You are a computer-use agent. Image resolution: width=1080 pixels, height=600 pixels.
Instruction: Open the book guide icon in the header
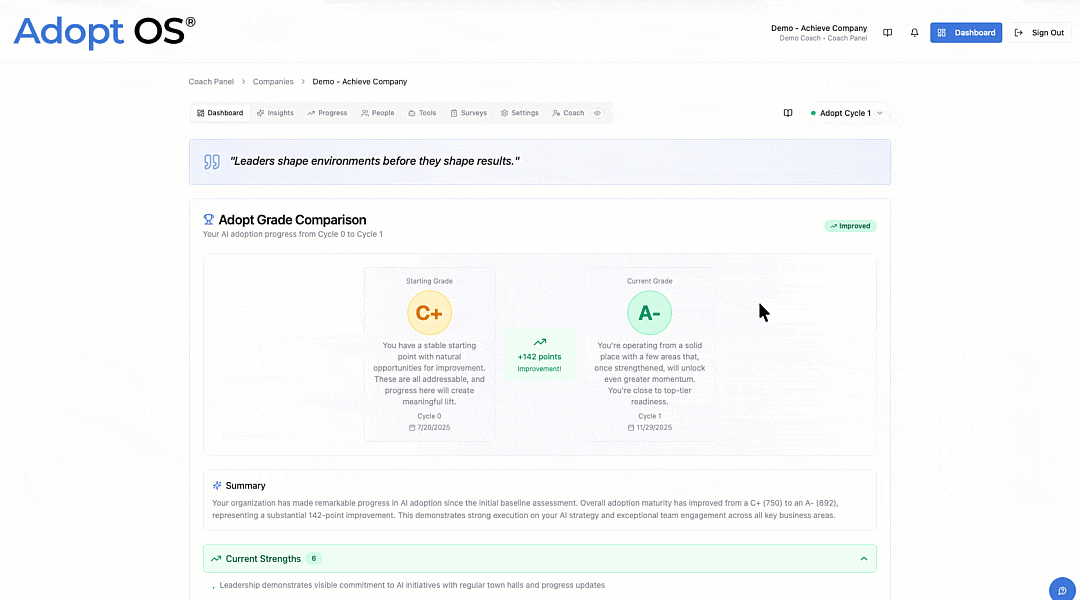887,33
